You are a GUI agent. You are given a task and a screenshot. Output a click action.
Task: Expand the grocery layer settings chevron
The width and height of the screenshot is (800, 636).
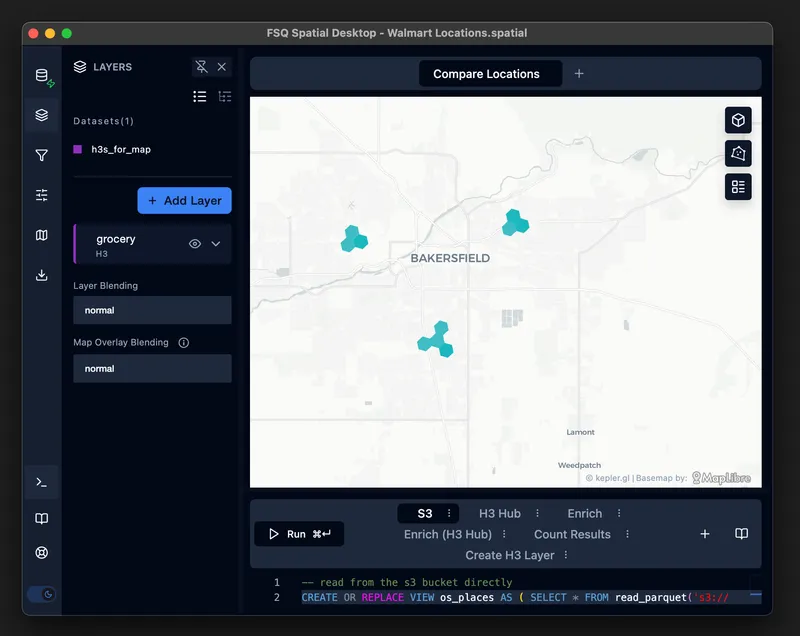coord(216,244)
